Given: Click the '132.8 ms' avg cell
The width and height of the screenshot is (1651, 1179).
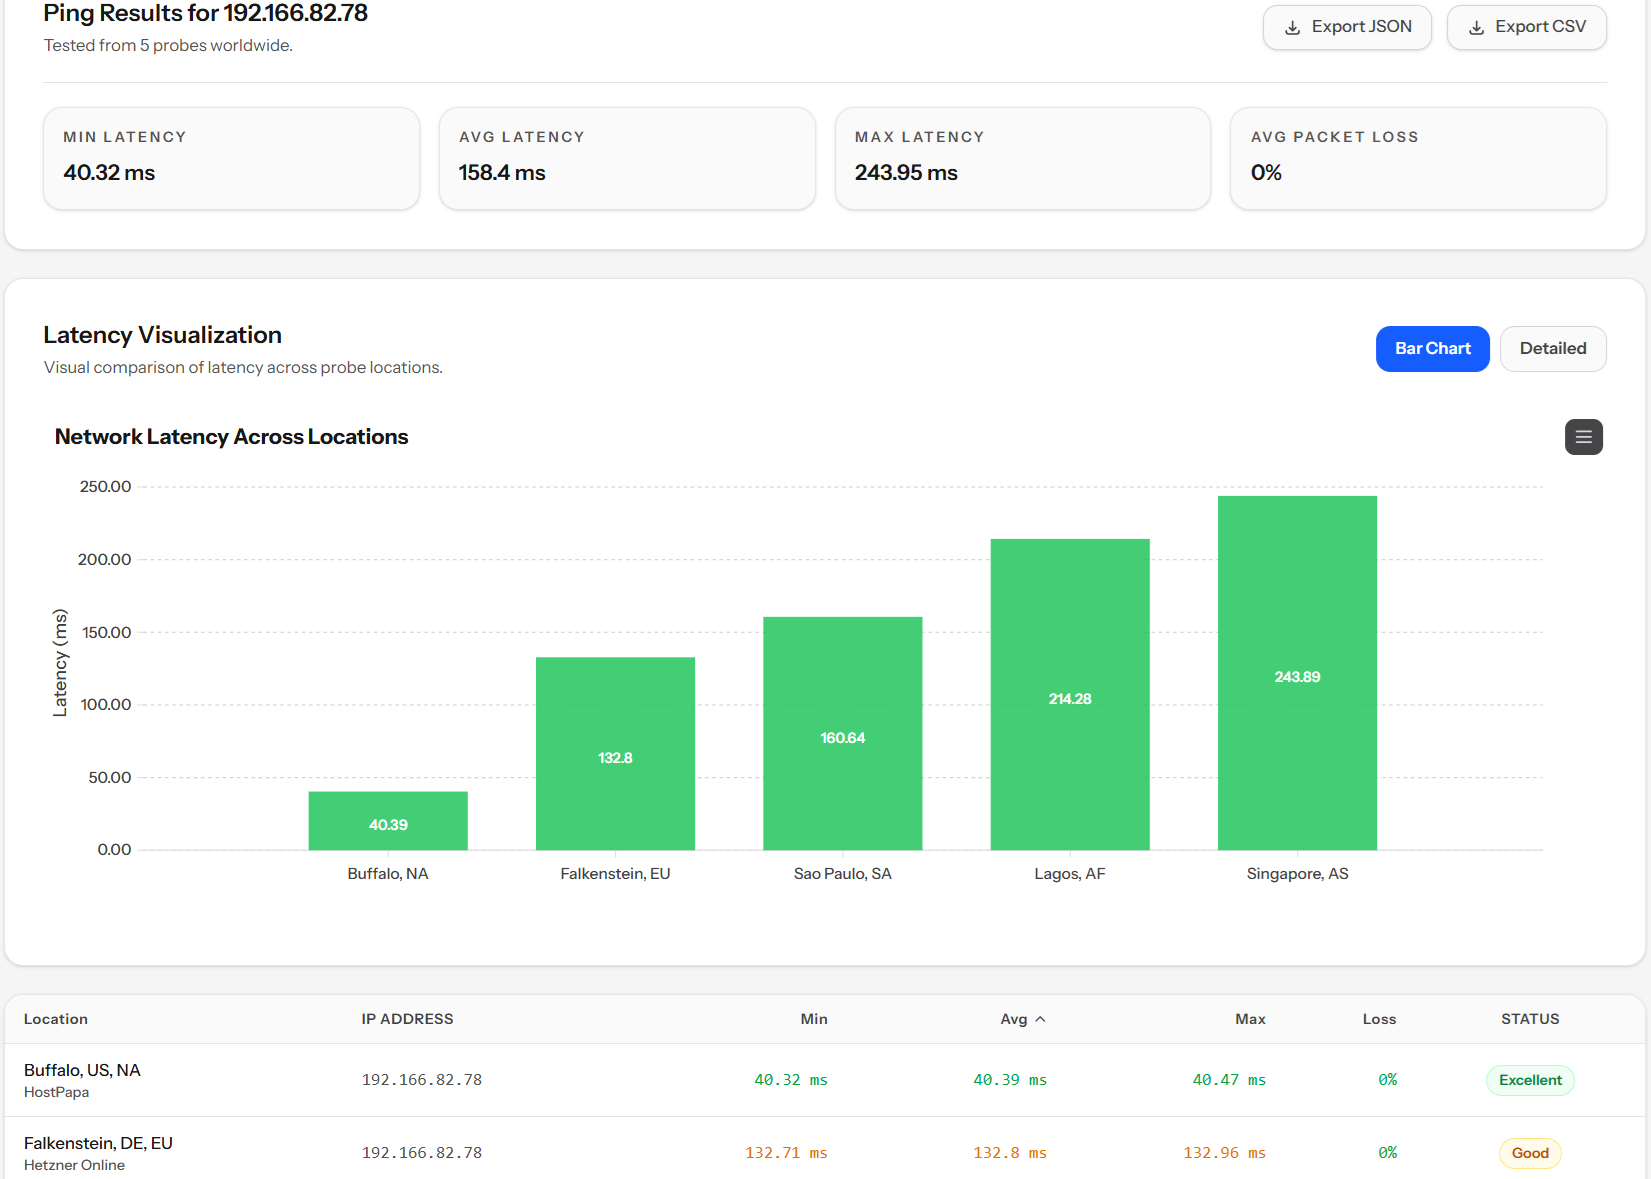Looking at the screenshot, I should pyautogui.click(x=1010, y=1153).
